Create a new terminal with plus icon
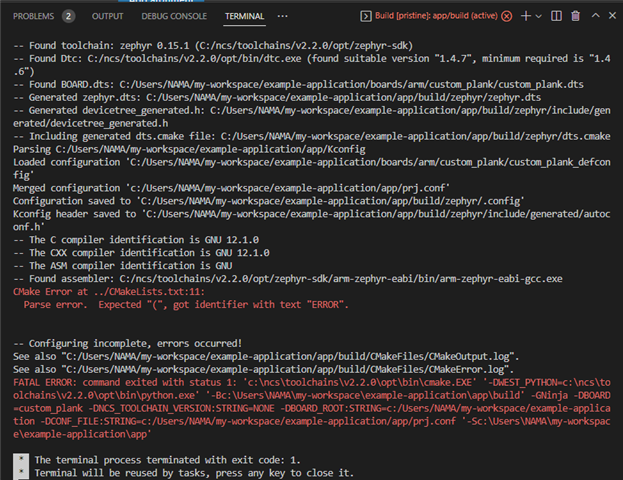The image size is (623, 480). (526, 16)
